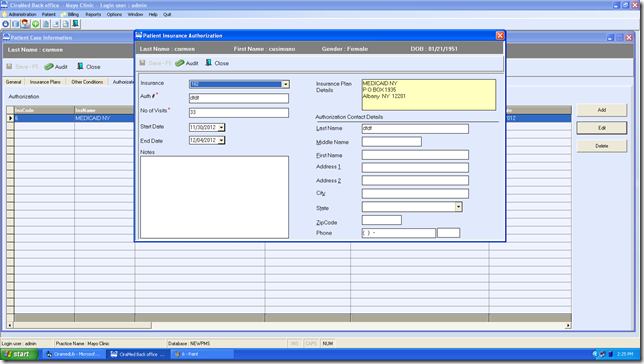The width and height of the screenshot is (644, 364).
Task: Open the Start Date picker dropdown
Action: coord(221,128)
